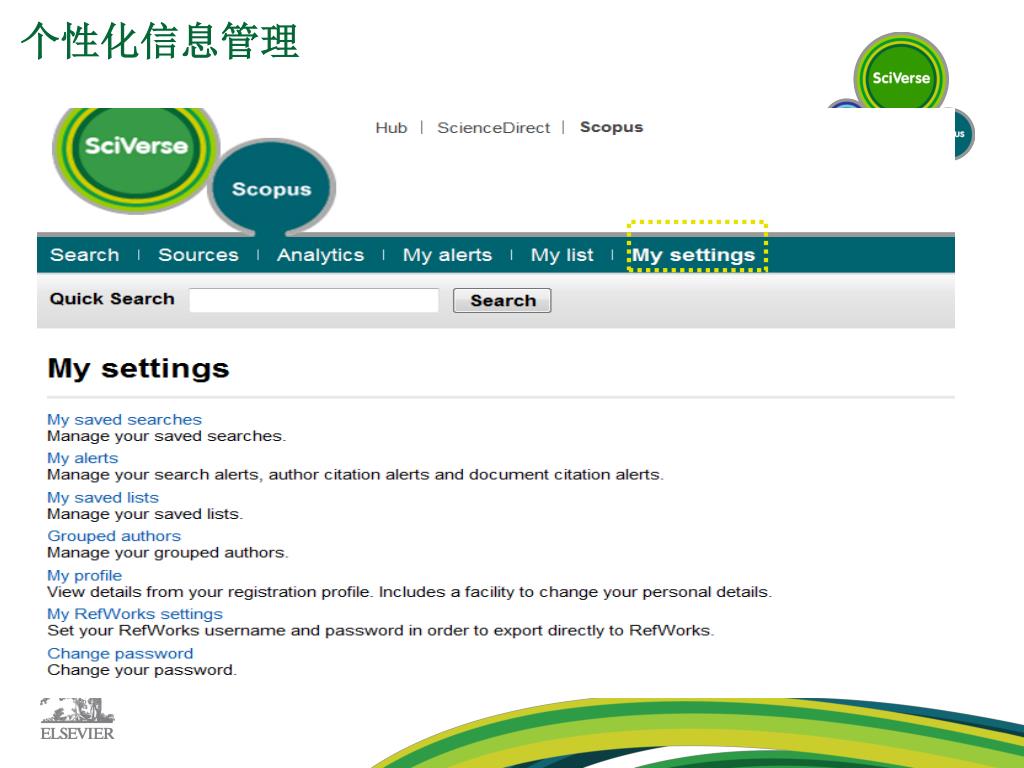Viewport: 1024px width, 768px height.
Task: Select the My settings tab
Action: [694, 255]
